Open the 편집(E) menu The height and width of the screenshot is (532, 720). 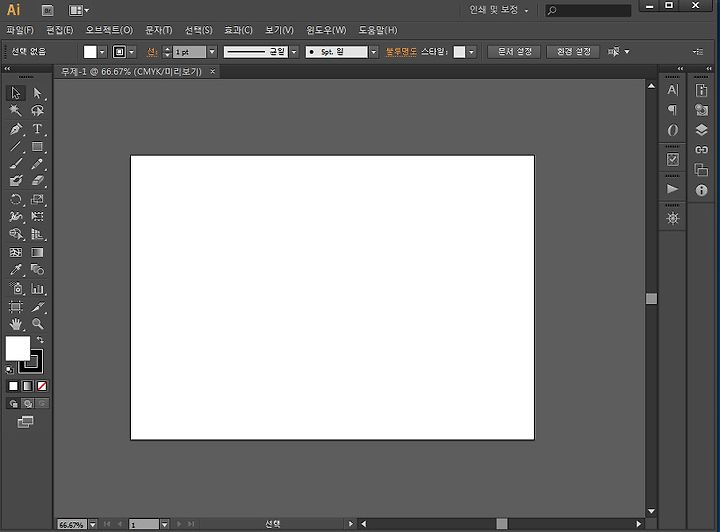[x=60, y=30]
